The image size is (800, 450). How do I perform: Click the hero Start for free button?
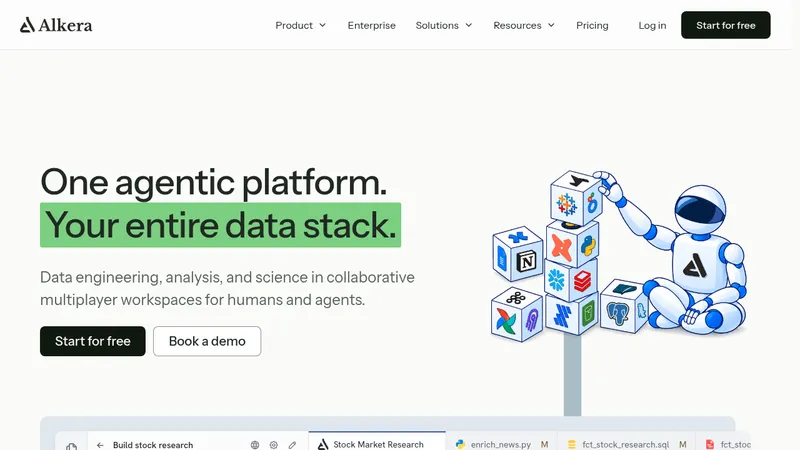click(x=93, y=341)
